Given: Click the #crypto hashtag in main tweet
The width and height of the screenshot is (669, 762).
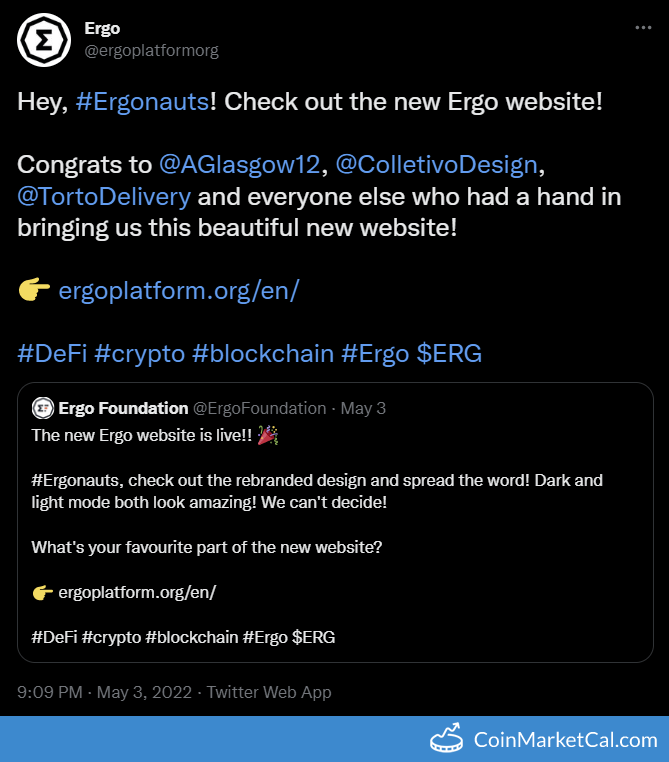Looking at the screenshot, I should coord(139,353).
